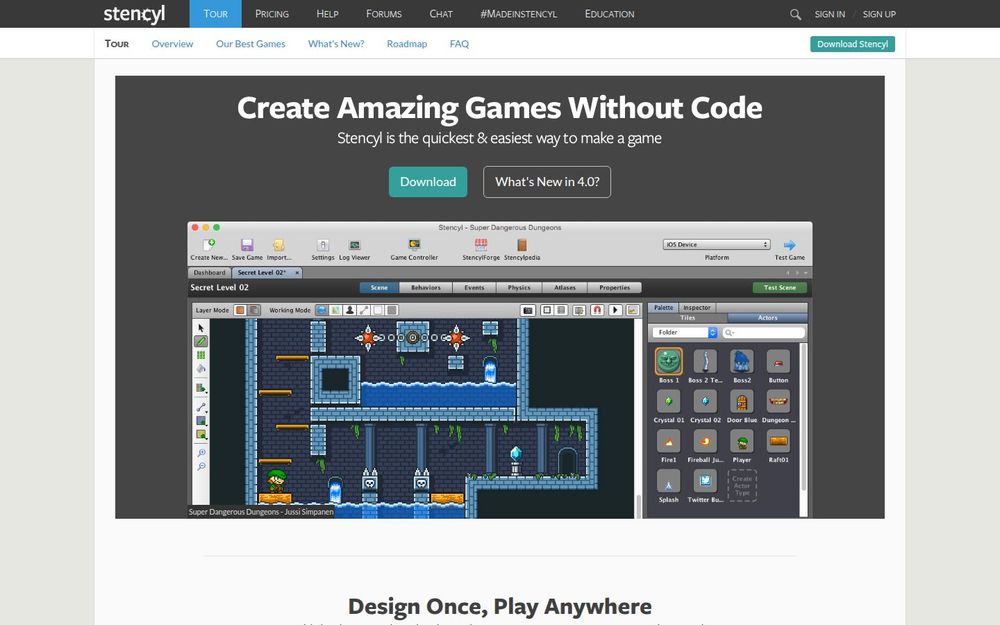Viewport: 1000px width, 625px height.
Task: Open the Folder dropdown in Palette
Action: [x=684, y=332]
